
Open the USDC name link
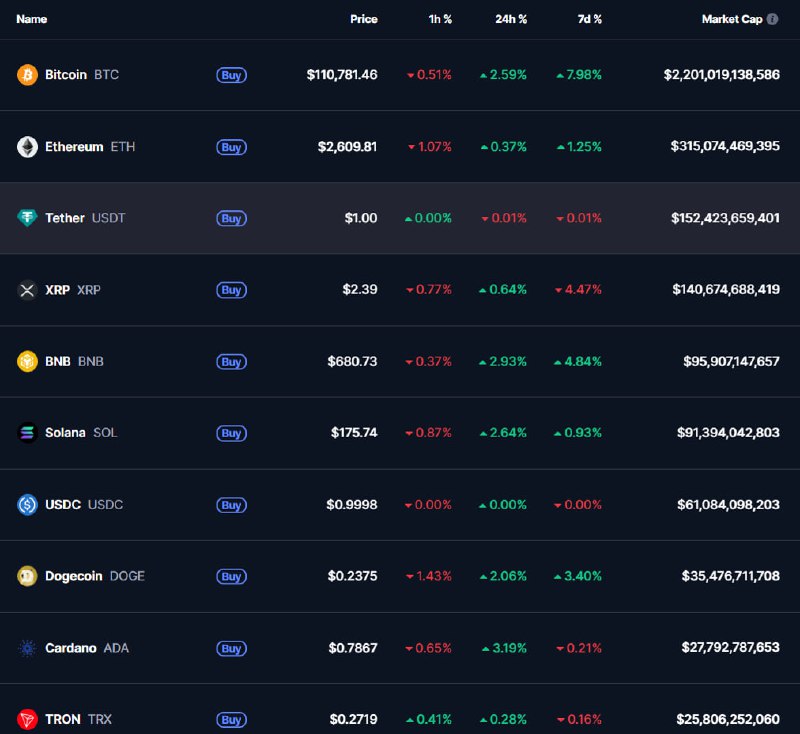[x=63, y=505]
